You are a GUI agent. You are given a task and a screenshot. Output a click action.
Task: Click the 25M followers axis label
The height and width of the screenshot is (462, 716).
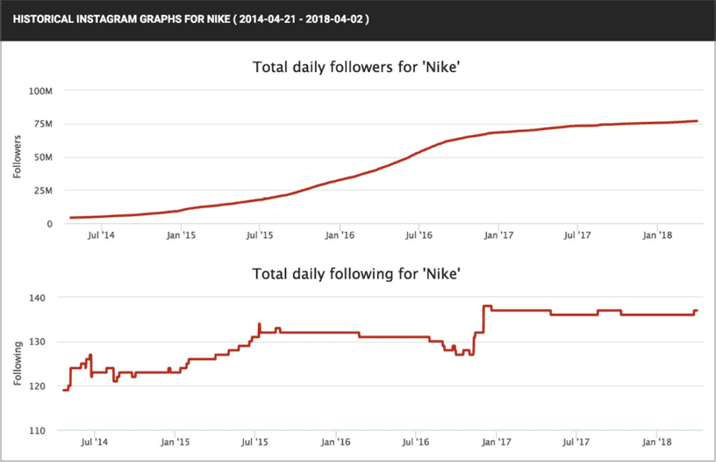click(43, 191)
